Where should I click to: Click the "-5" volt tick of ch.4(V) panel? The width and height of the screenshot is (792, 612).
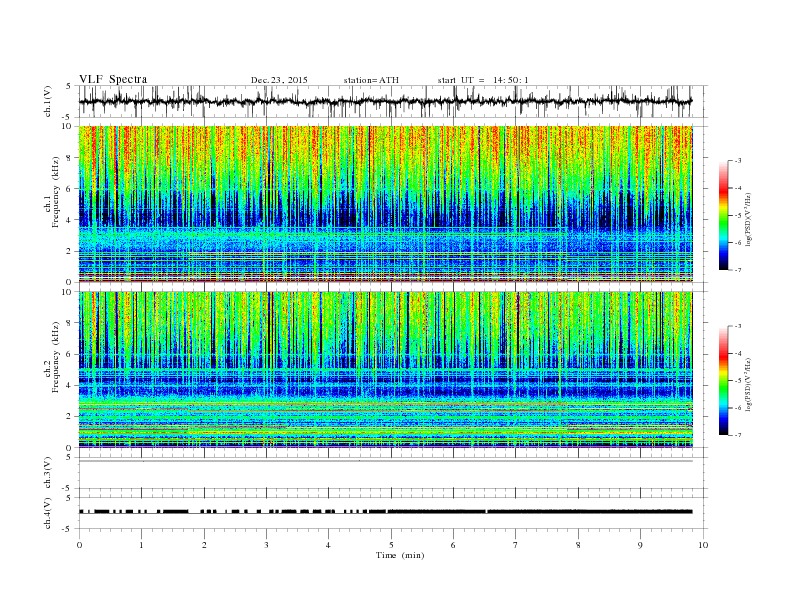tap(67, 529)
